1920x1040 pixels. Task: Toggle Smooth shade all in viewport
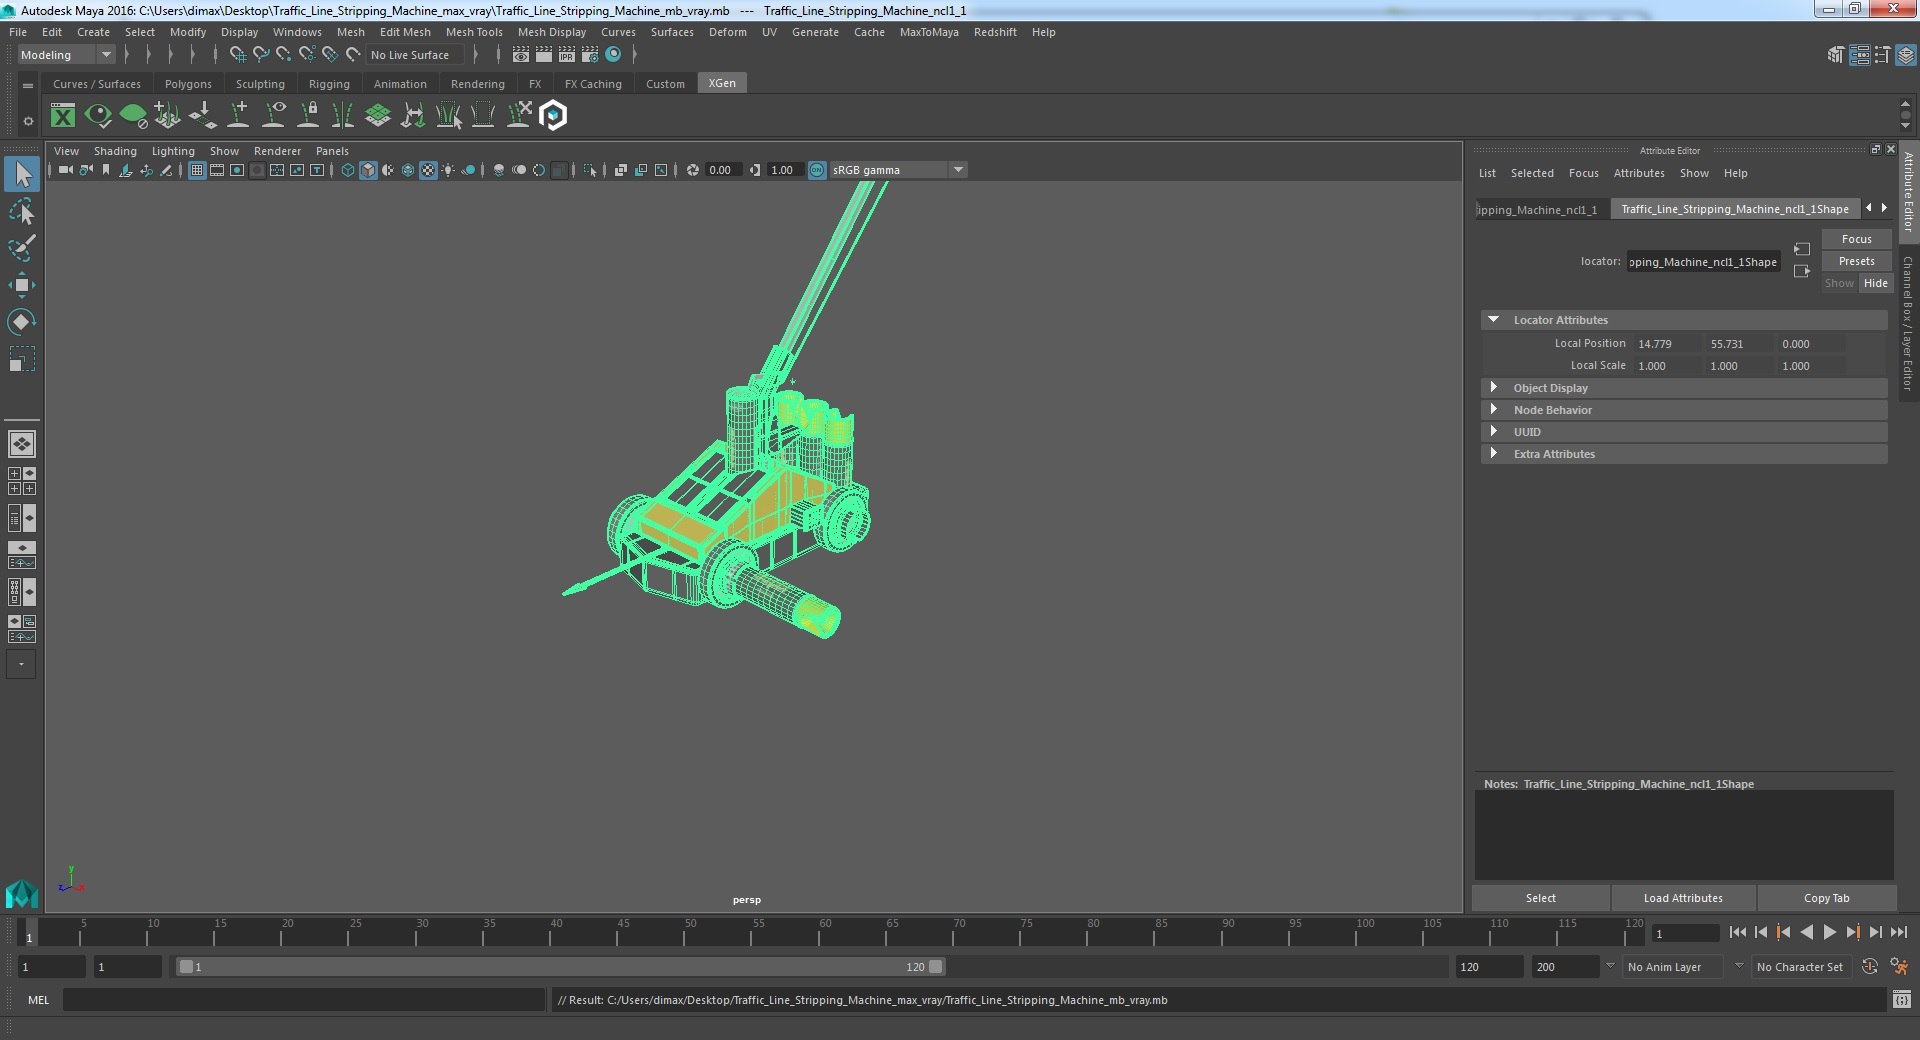pyautogui.click(x=368, y=170)
